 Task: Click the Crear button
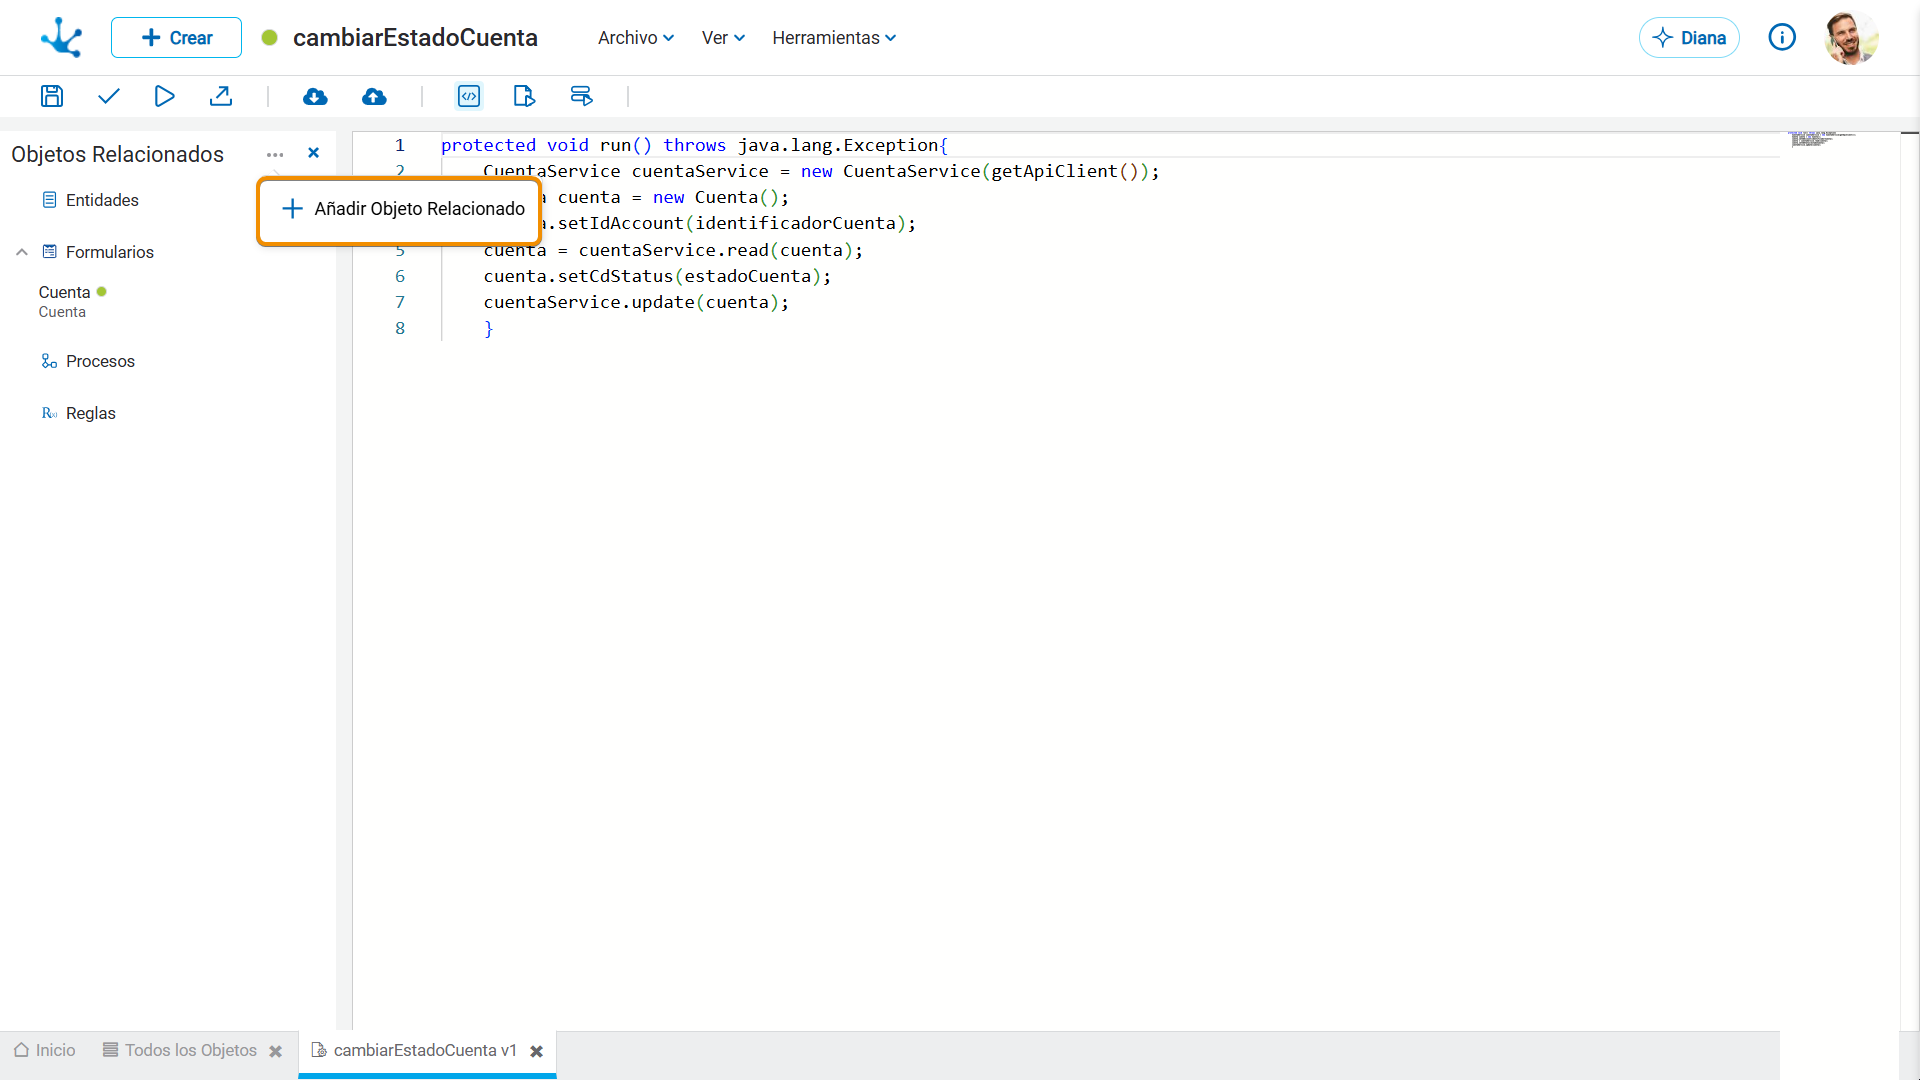click(x=176, y=38)
